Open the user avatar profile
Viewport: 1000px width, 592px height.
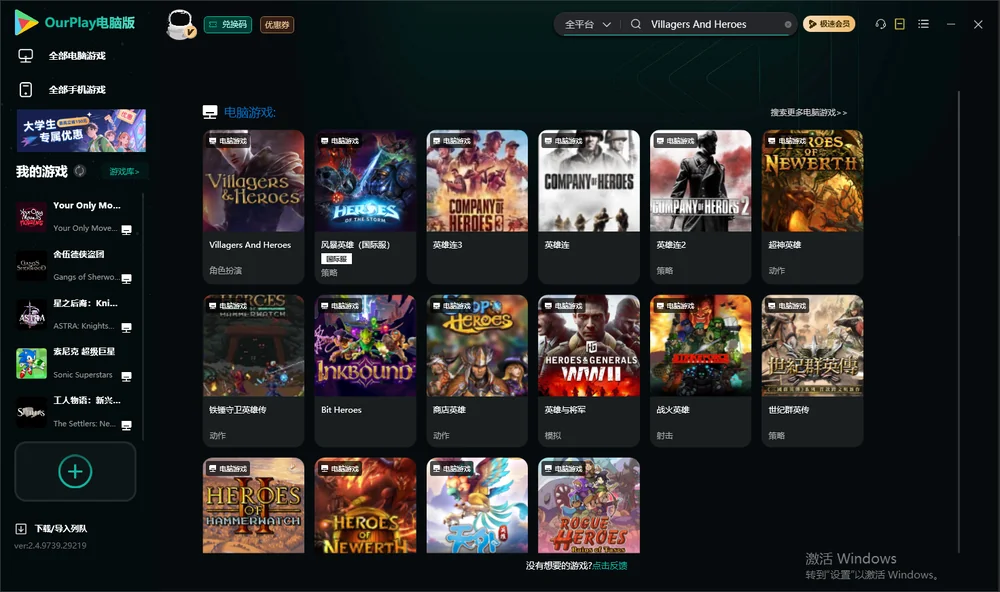(x=180, y=25)
